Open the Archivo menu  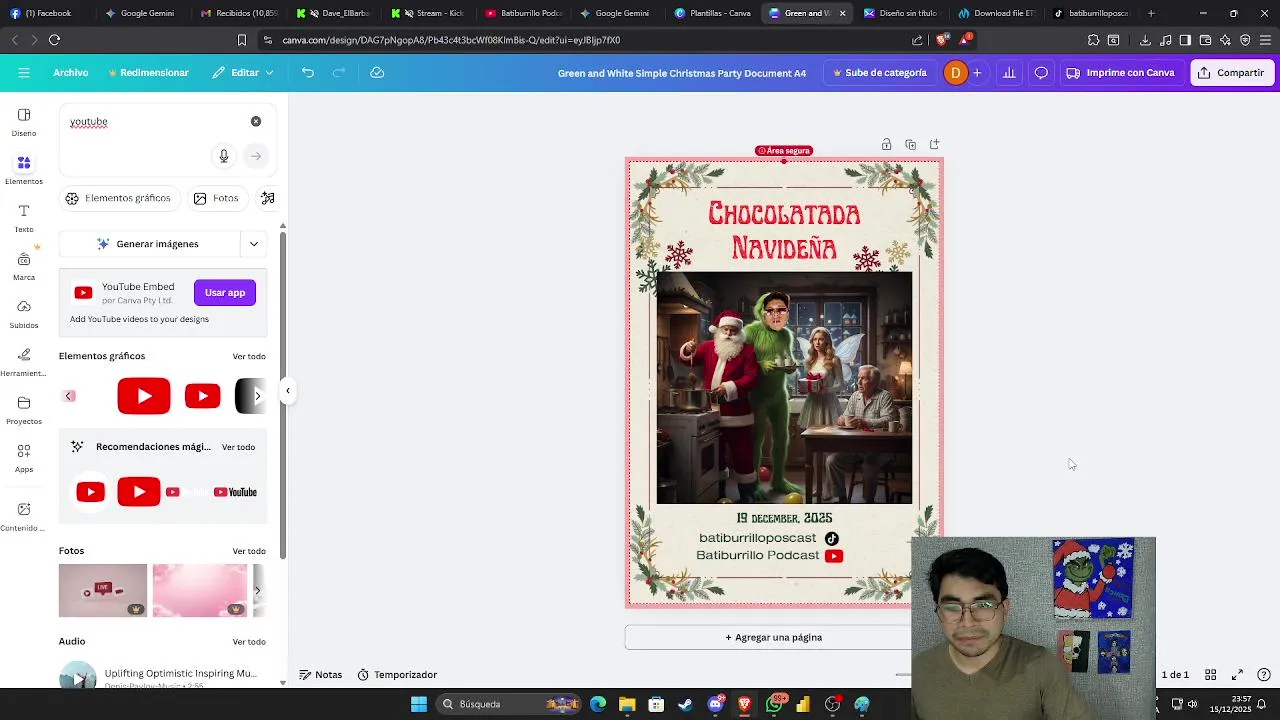[71, 73]
